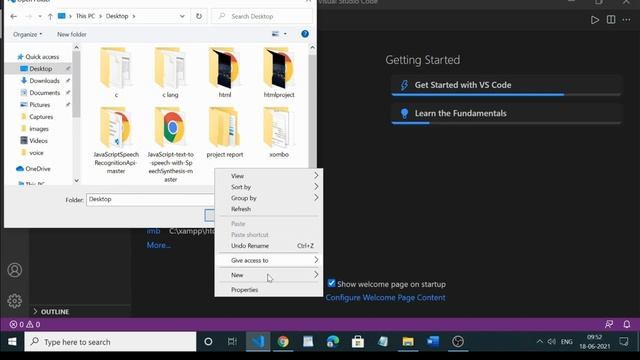Open the Sort by submenu
The image size is (640, 360).
coord(269,187)
